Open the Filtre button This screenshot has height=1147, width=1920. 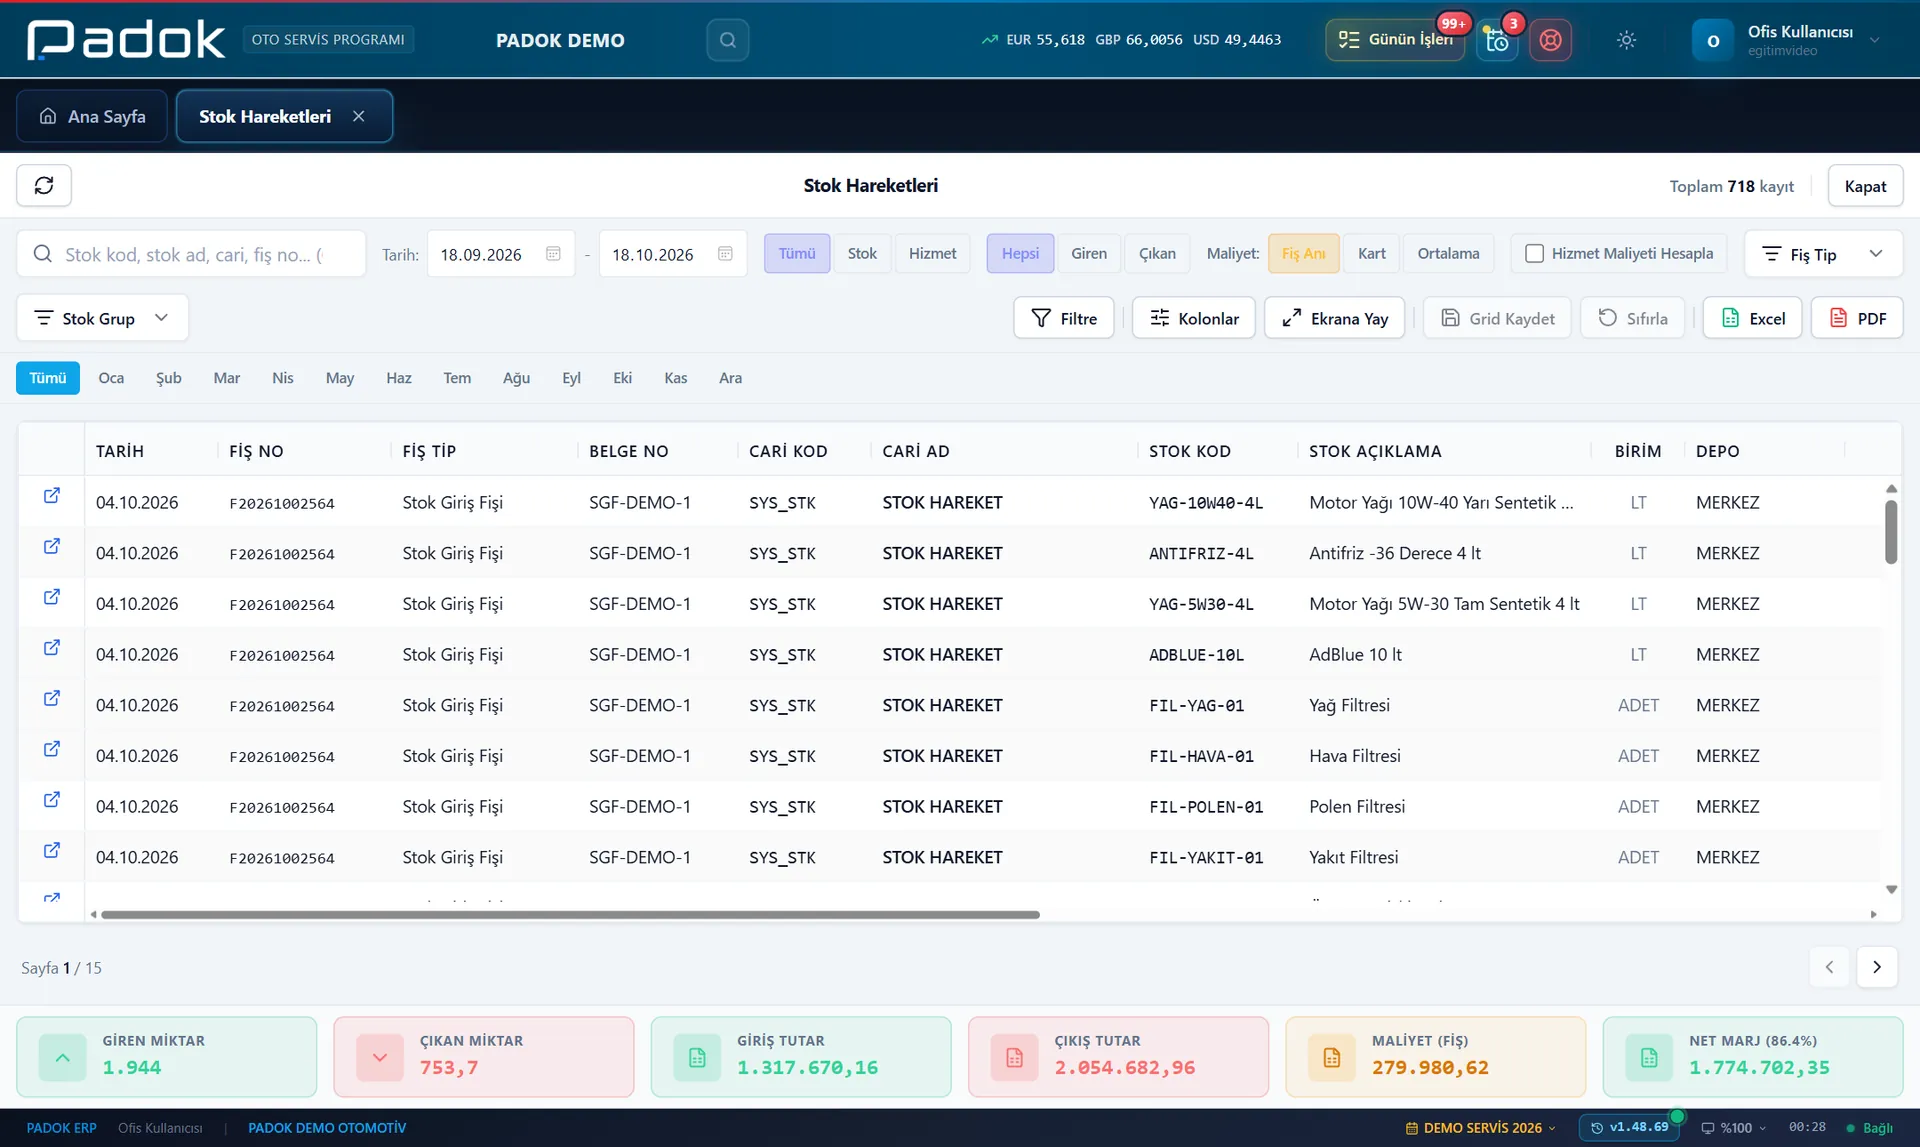(x=1063, y=318)
